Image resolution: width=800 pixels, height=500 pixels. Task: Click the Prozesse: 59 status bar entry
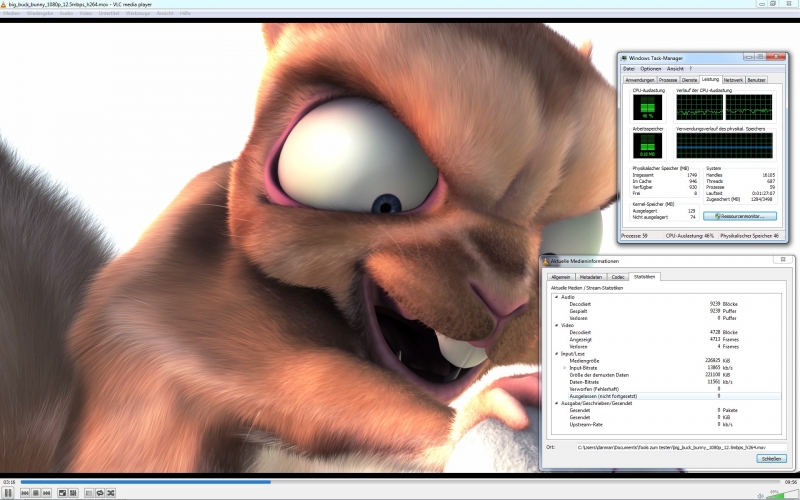[x=634, y=236]
